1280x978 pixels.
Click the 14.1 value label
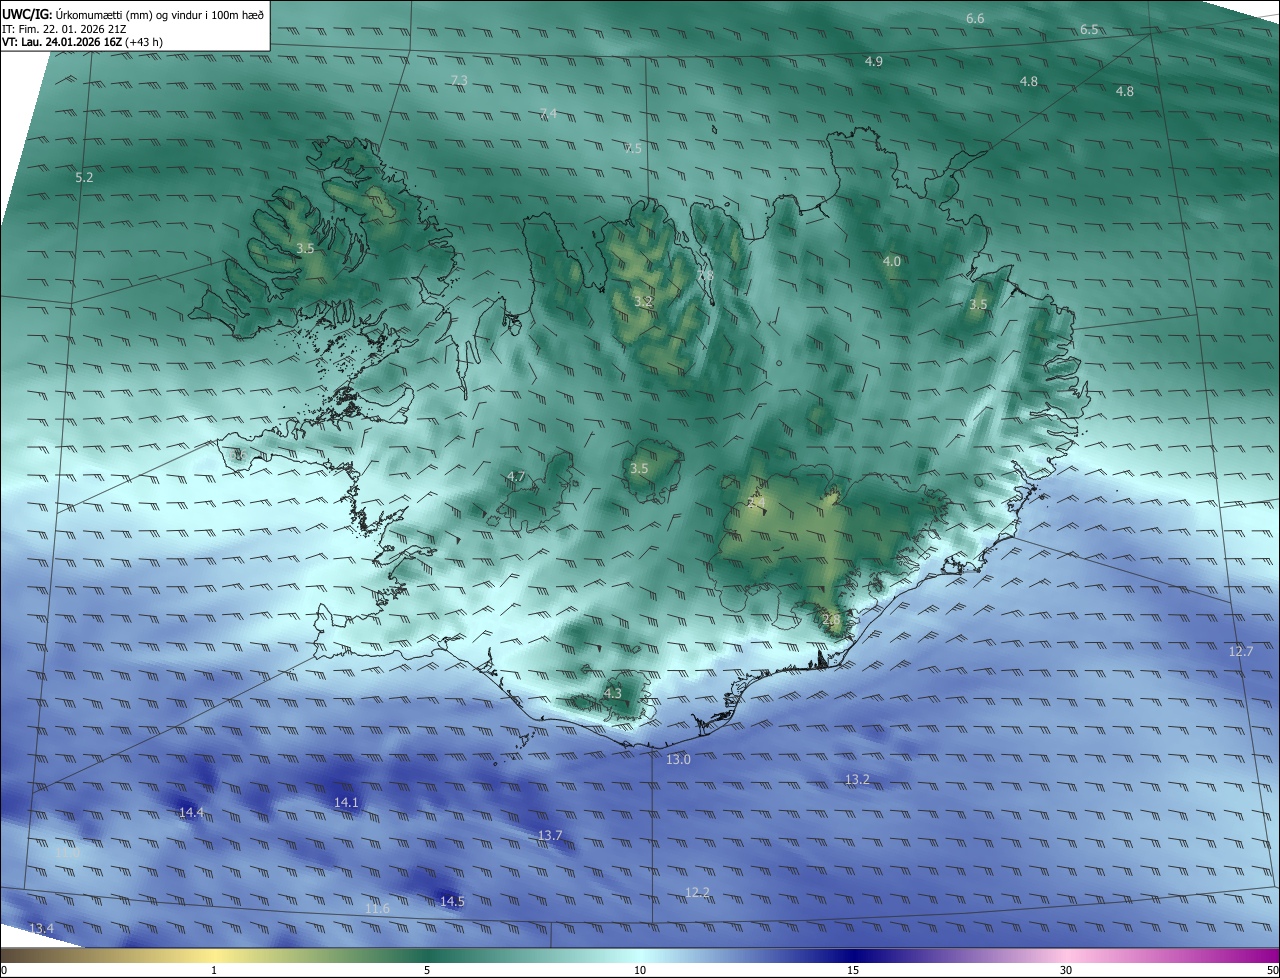pyautogui.click(x=346, y=803)
